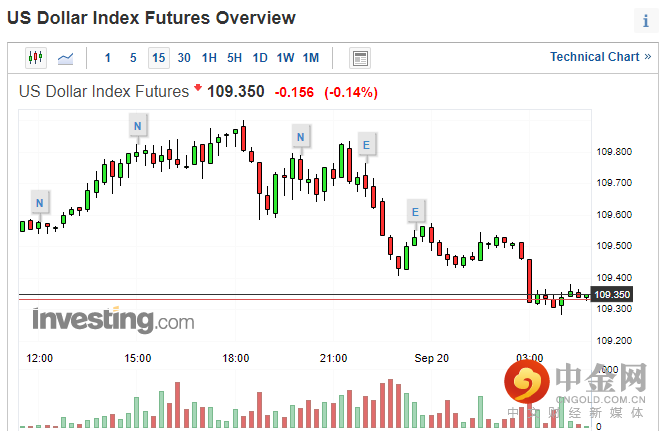Screen dimensions: 661x431
Task: Select the candlestick chart type icon
Action: click(x=36, y=58)
